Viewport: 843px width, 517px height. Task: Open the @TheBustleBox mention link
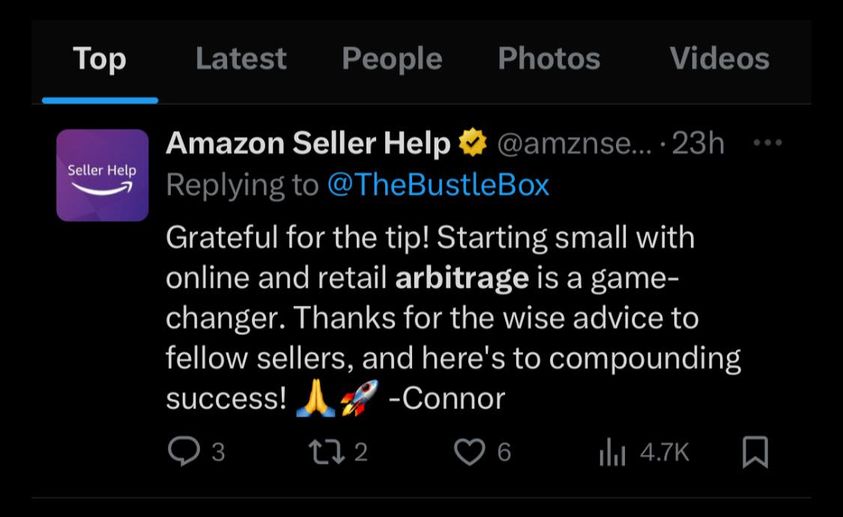pos(438,185)
